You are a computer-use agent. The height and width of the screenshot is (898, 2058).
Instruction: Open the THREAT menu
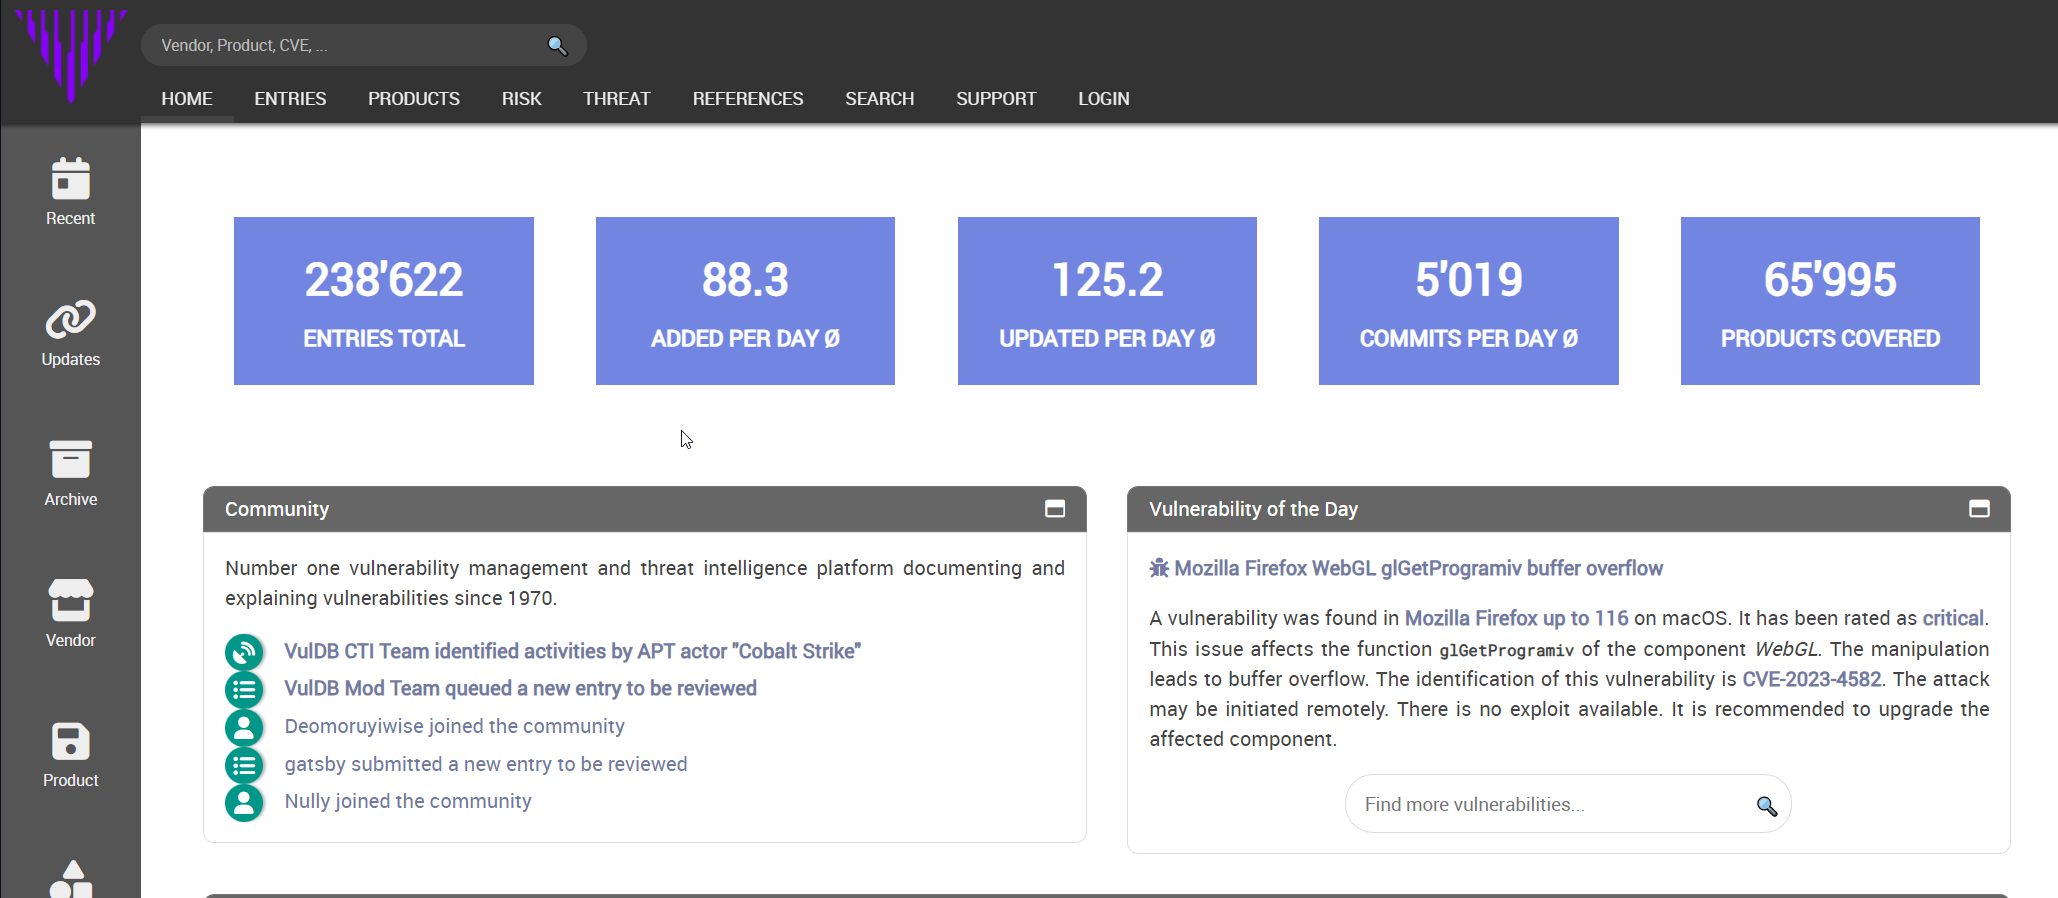[616, 99]
